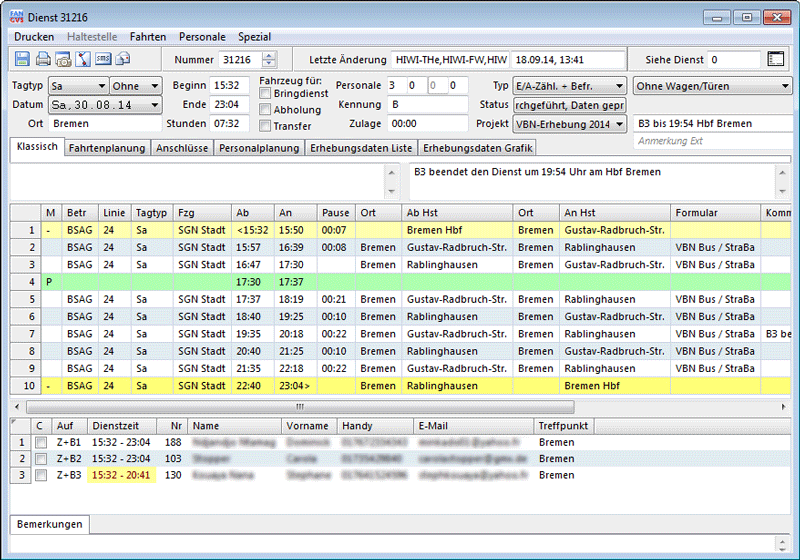800x560 pixels.
Task: Click the Treffpunkt column header
Action: tap(563, 426)
